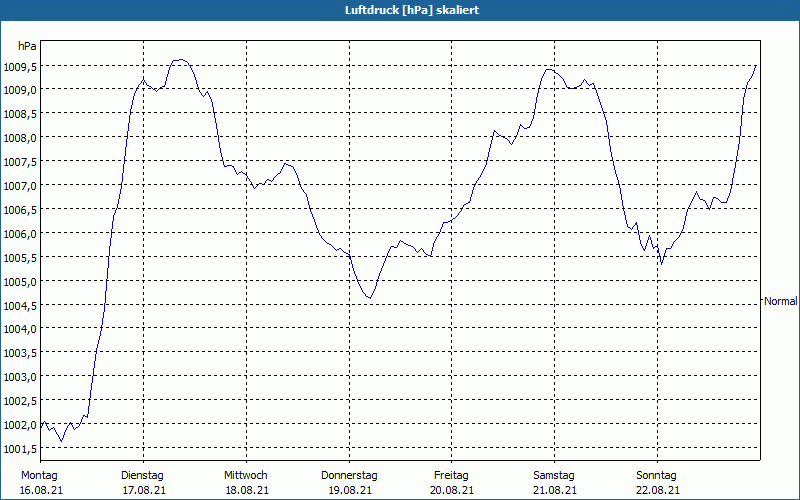
Task: Click the 1009,0 axis value
Action: click(20, 90)
